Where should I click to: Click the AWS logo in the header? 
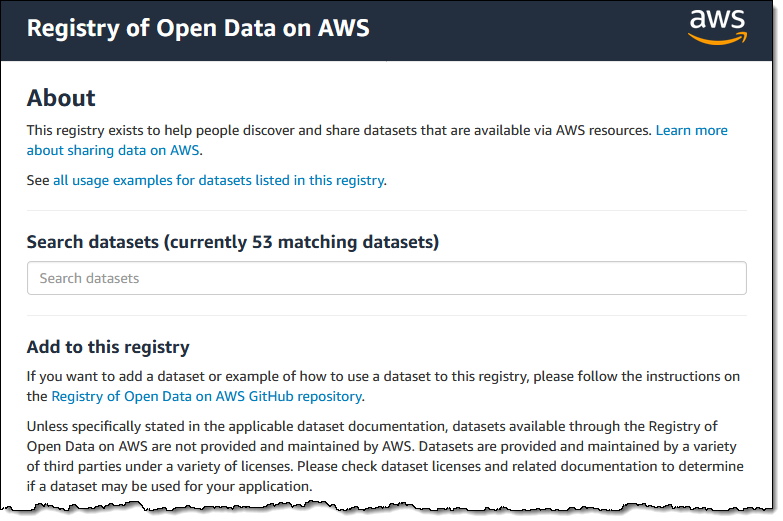[x=717, y=27]
